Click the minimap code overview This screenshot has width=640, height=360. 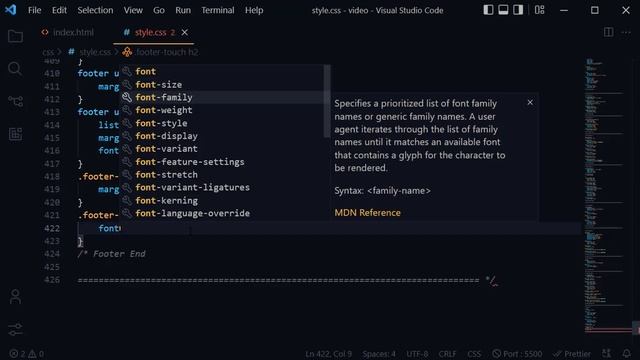[608, 196]
